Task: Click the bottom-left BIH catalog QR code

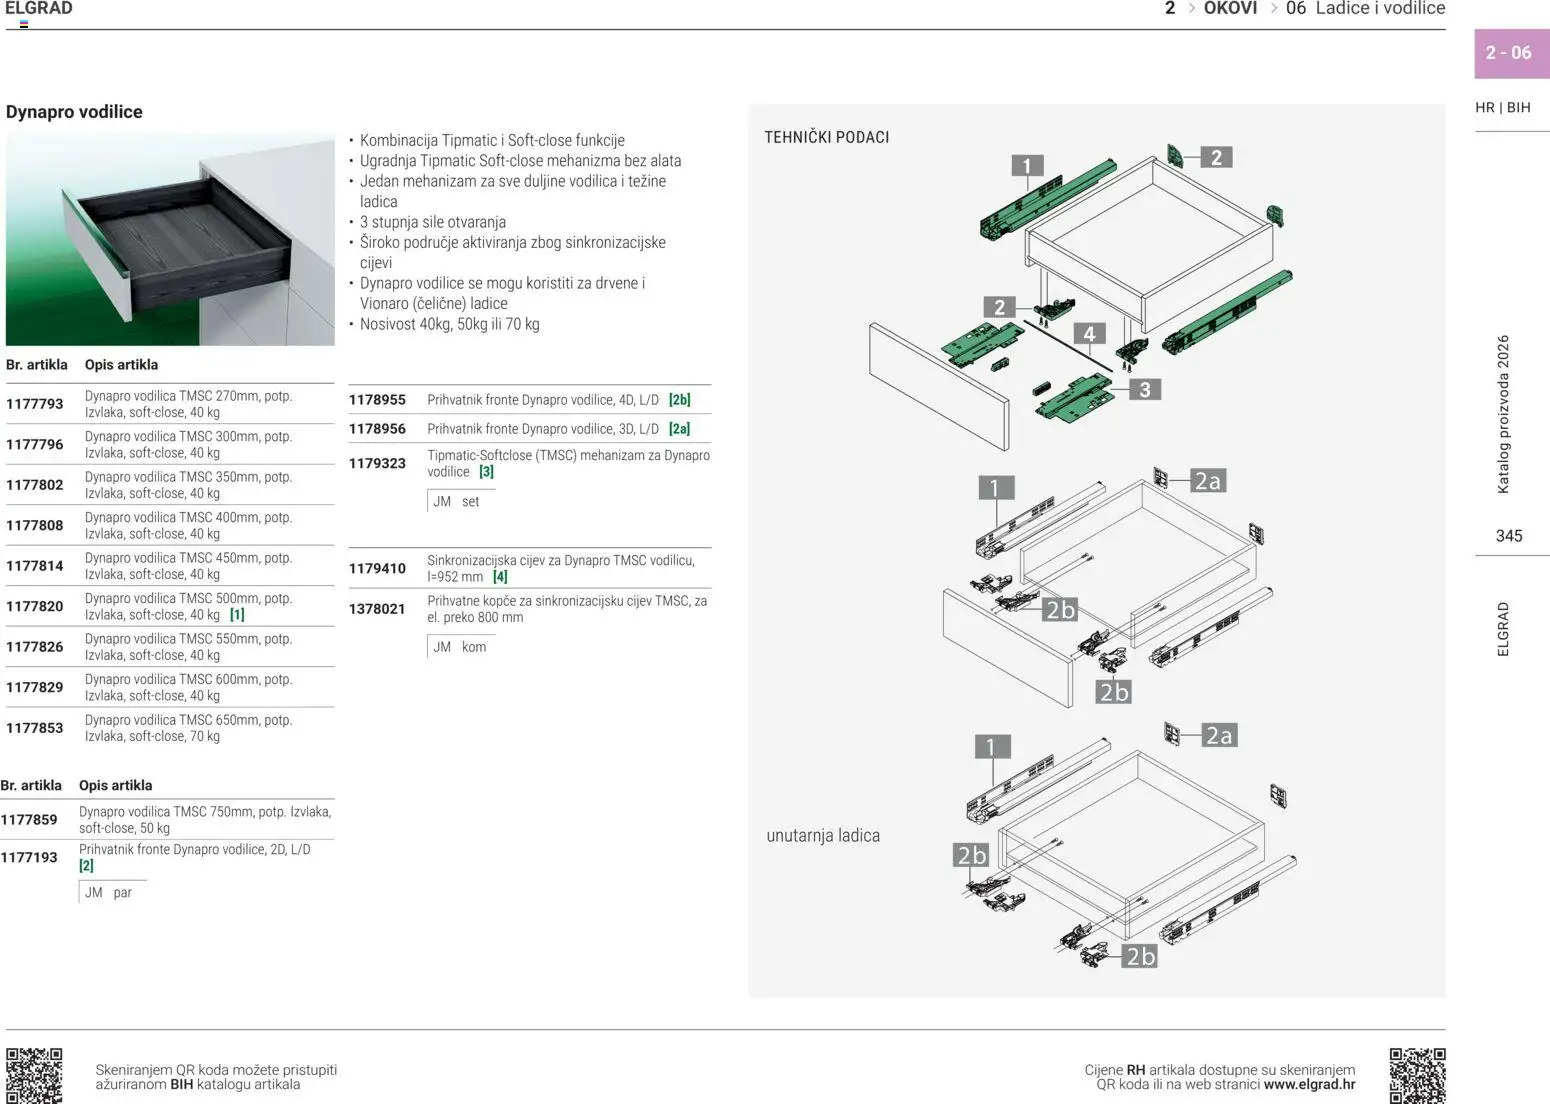Action: click(34, 1075)
